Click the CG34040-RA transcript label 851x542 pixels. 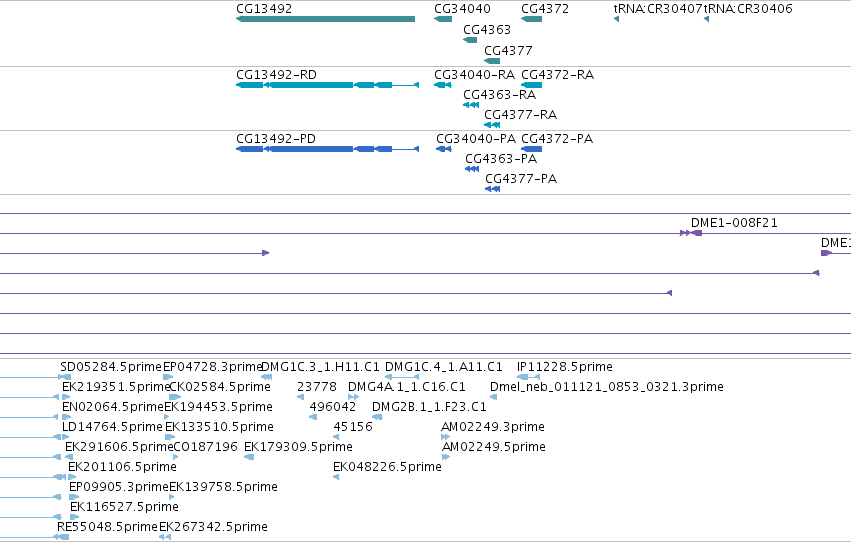(474, 74)
